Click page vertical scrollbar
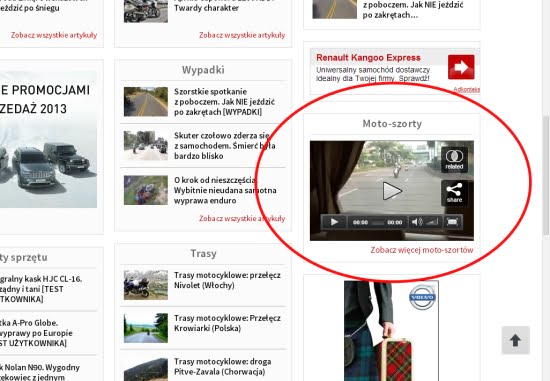 546,175
